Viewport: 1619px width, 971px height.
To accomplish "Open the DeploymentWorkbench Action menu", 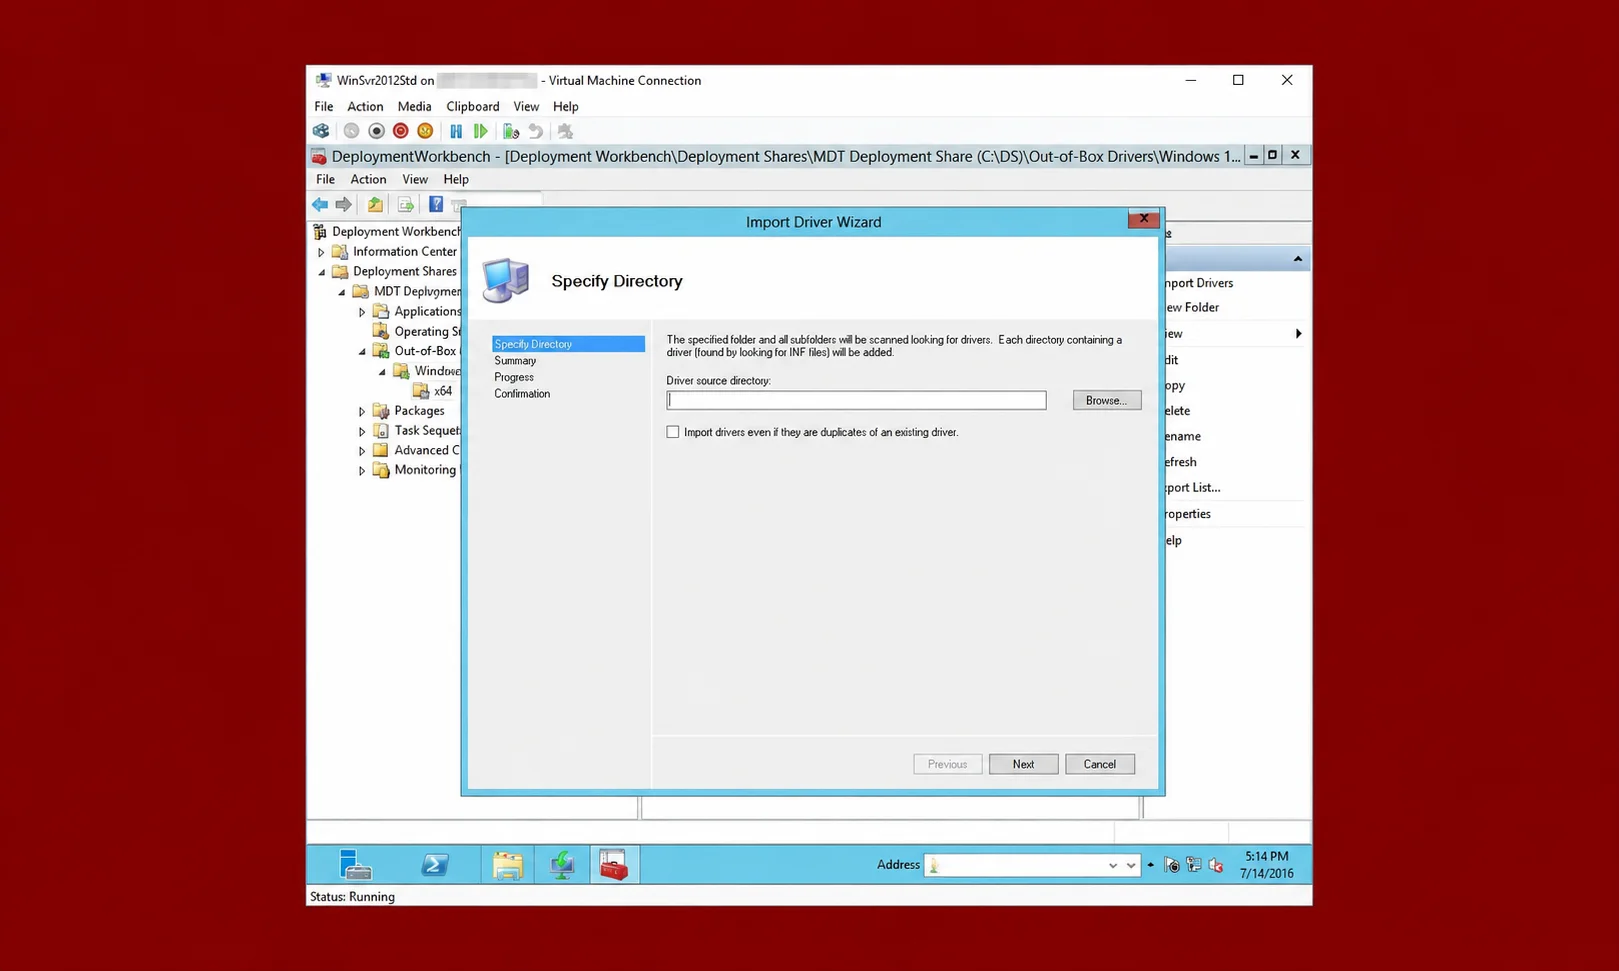I will point(368,179).
